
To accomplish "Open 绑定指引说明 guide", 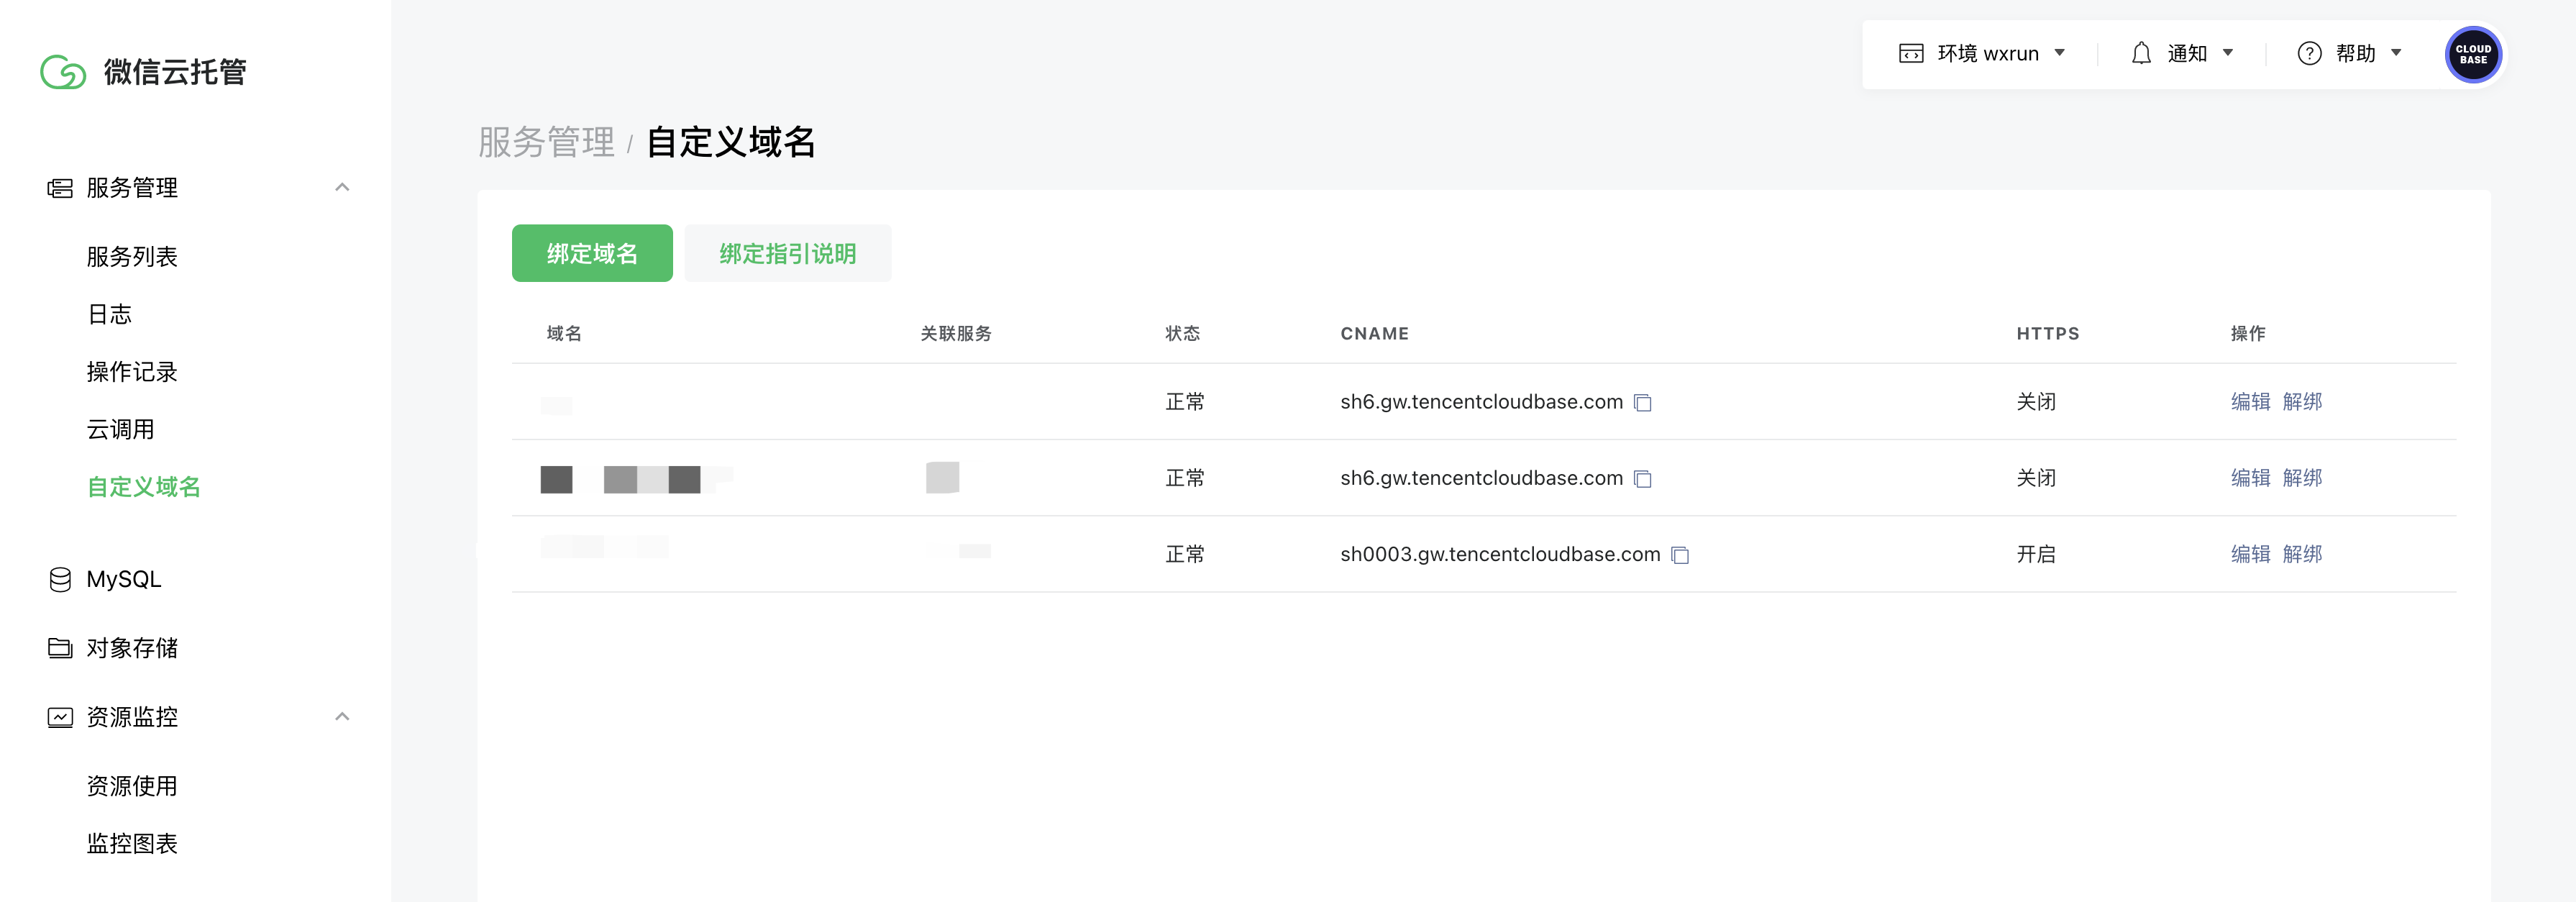I will click(787, 254).
